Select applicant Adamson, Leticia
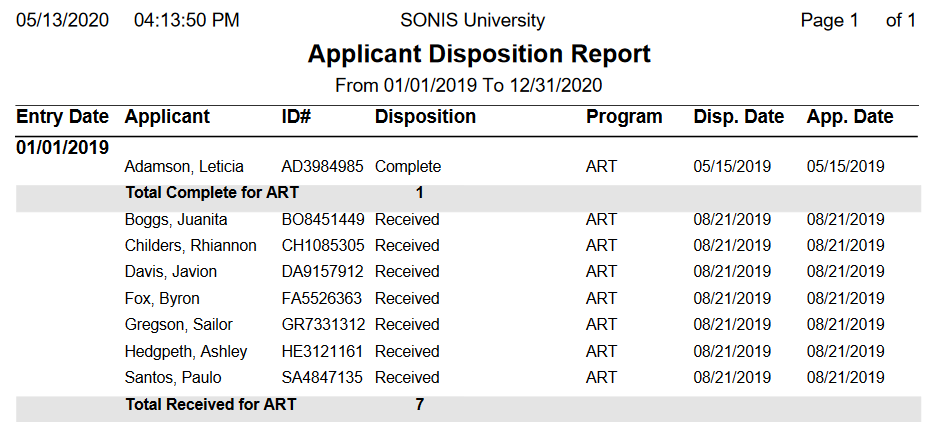 184,167
